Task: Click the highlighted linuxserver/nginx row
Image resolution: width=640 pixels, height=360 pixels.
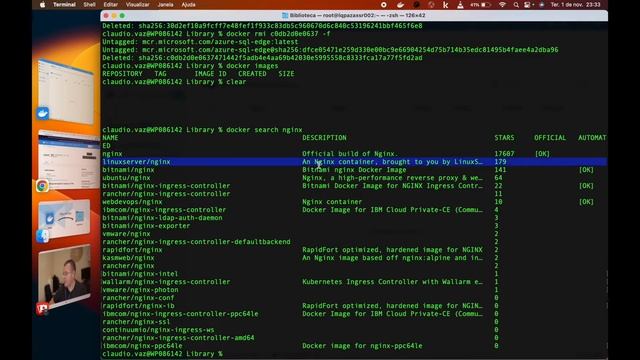Action: click(354, 162)
